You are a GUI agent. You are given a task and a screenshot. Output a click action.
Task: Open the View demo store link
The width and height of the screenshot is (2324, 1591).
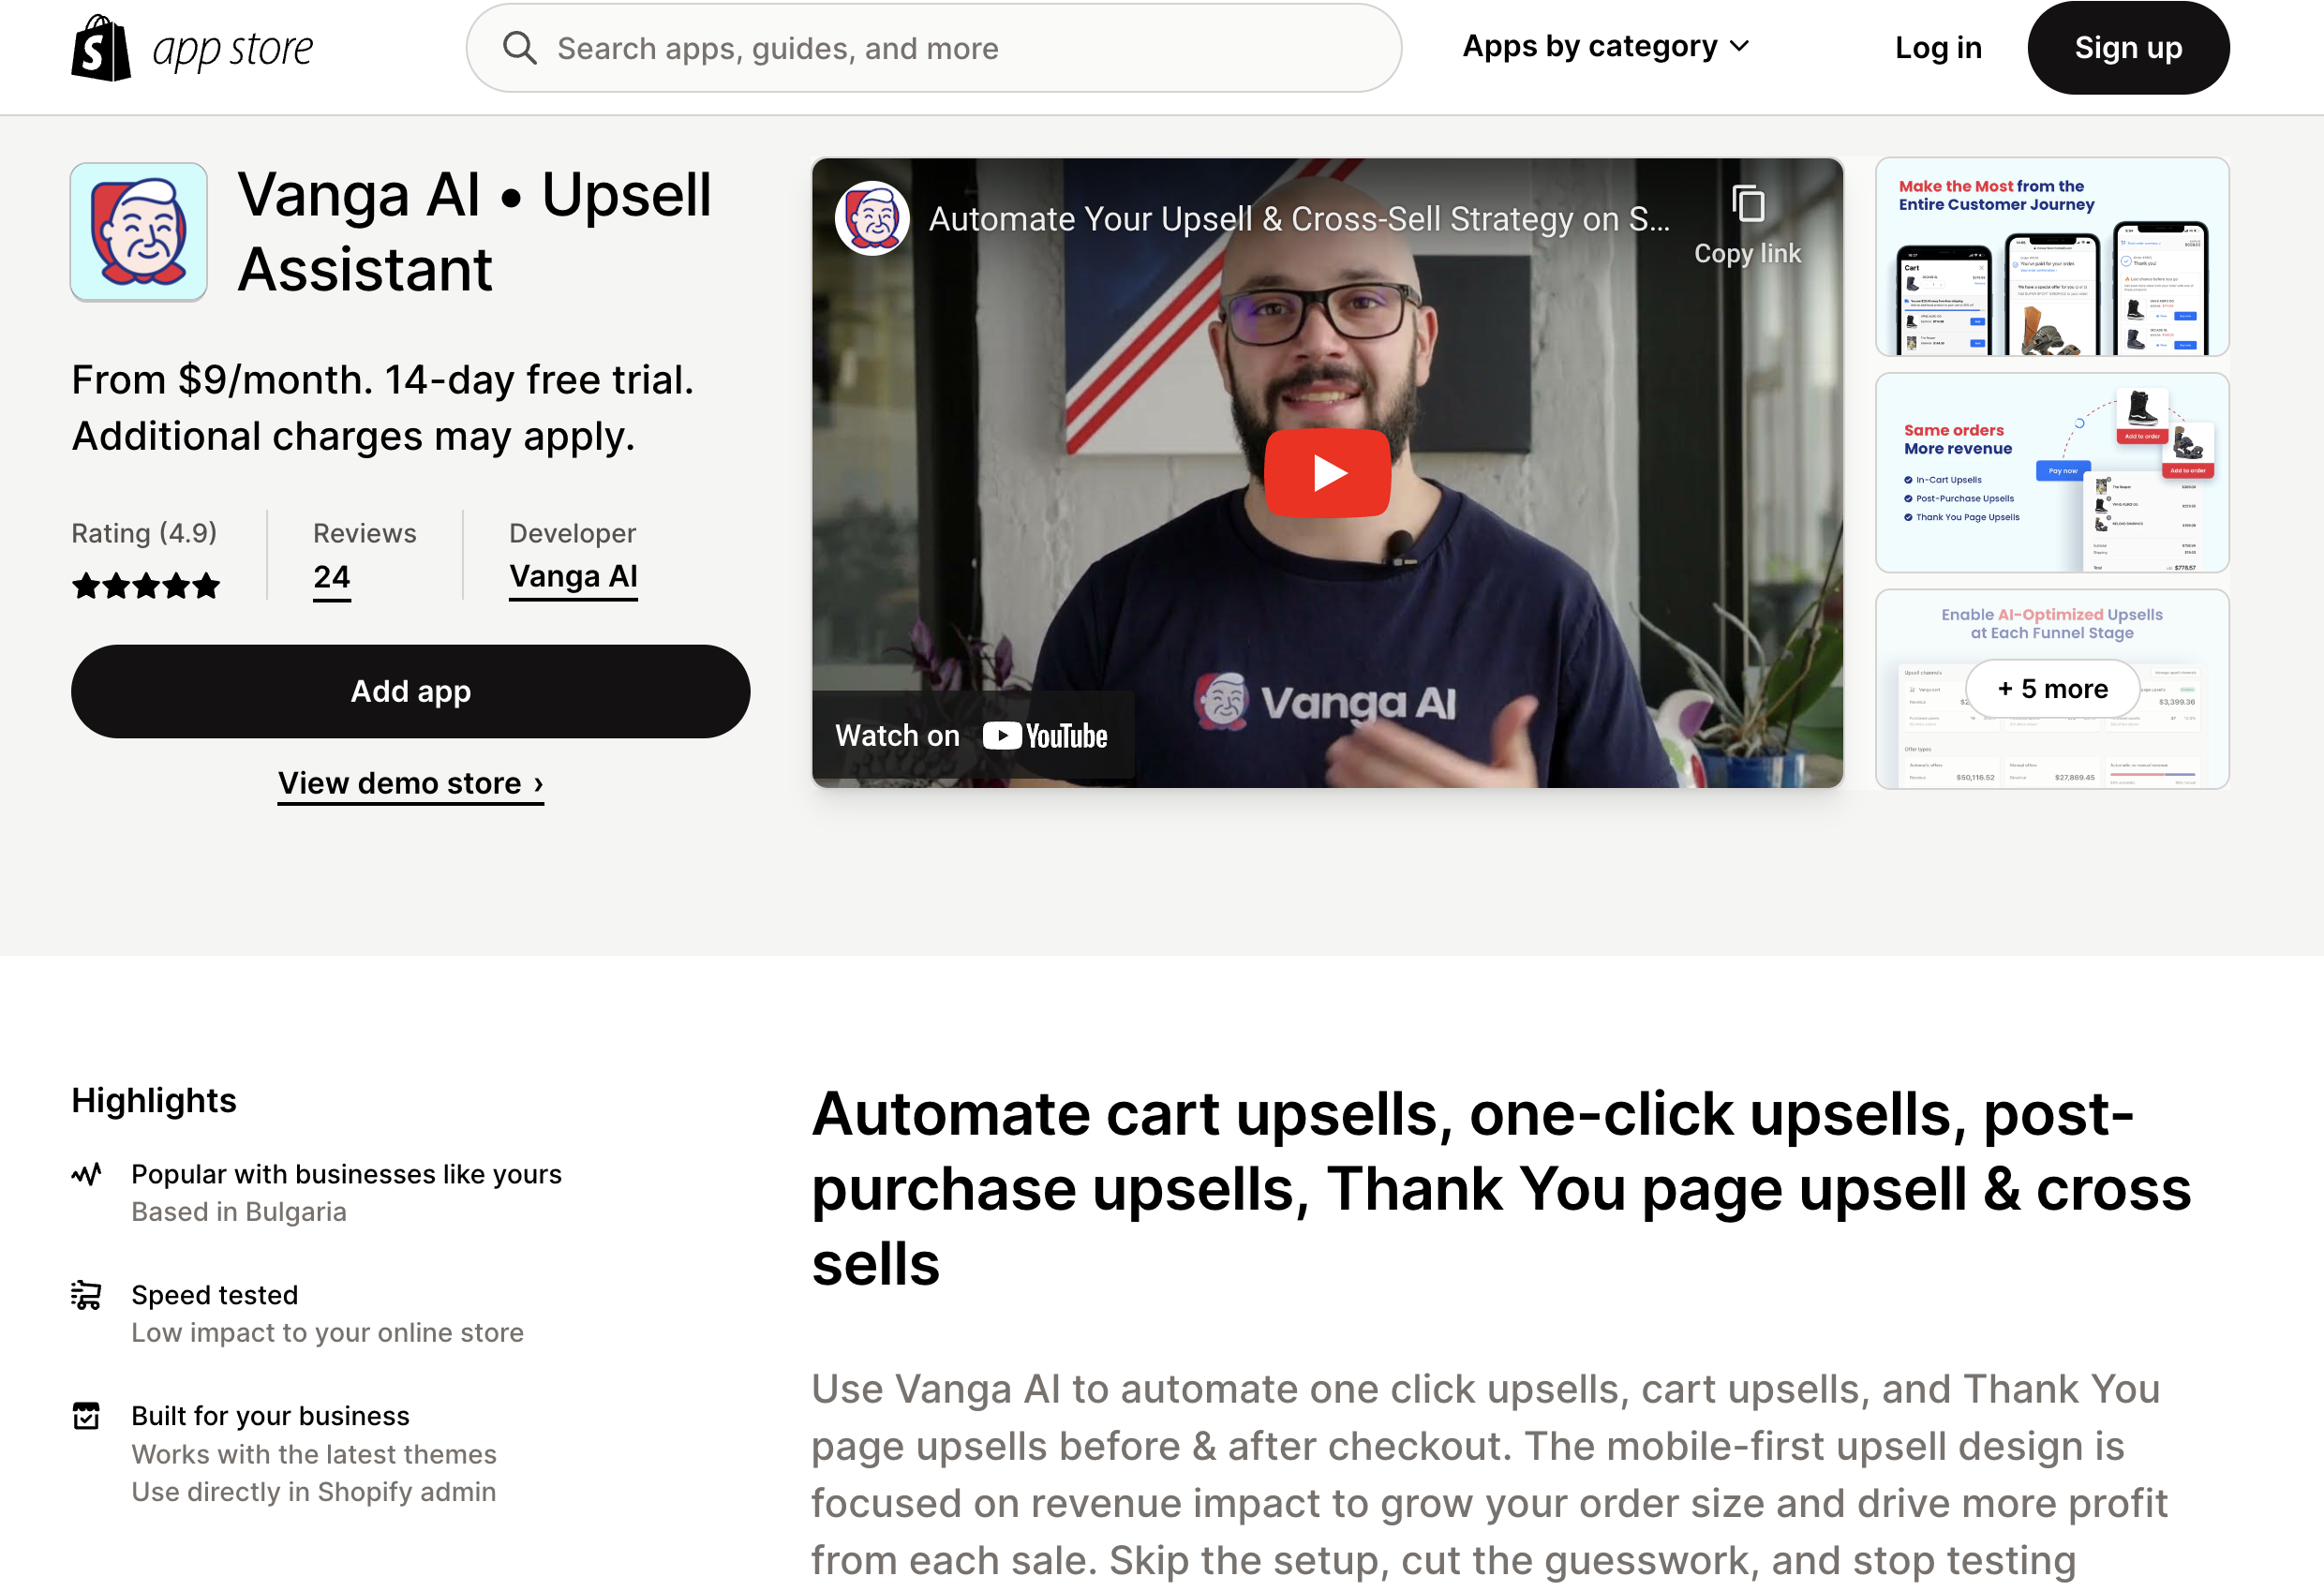411,783
